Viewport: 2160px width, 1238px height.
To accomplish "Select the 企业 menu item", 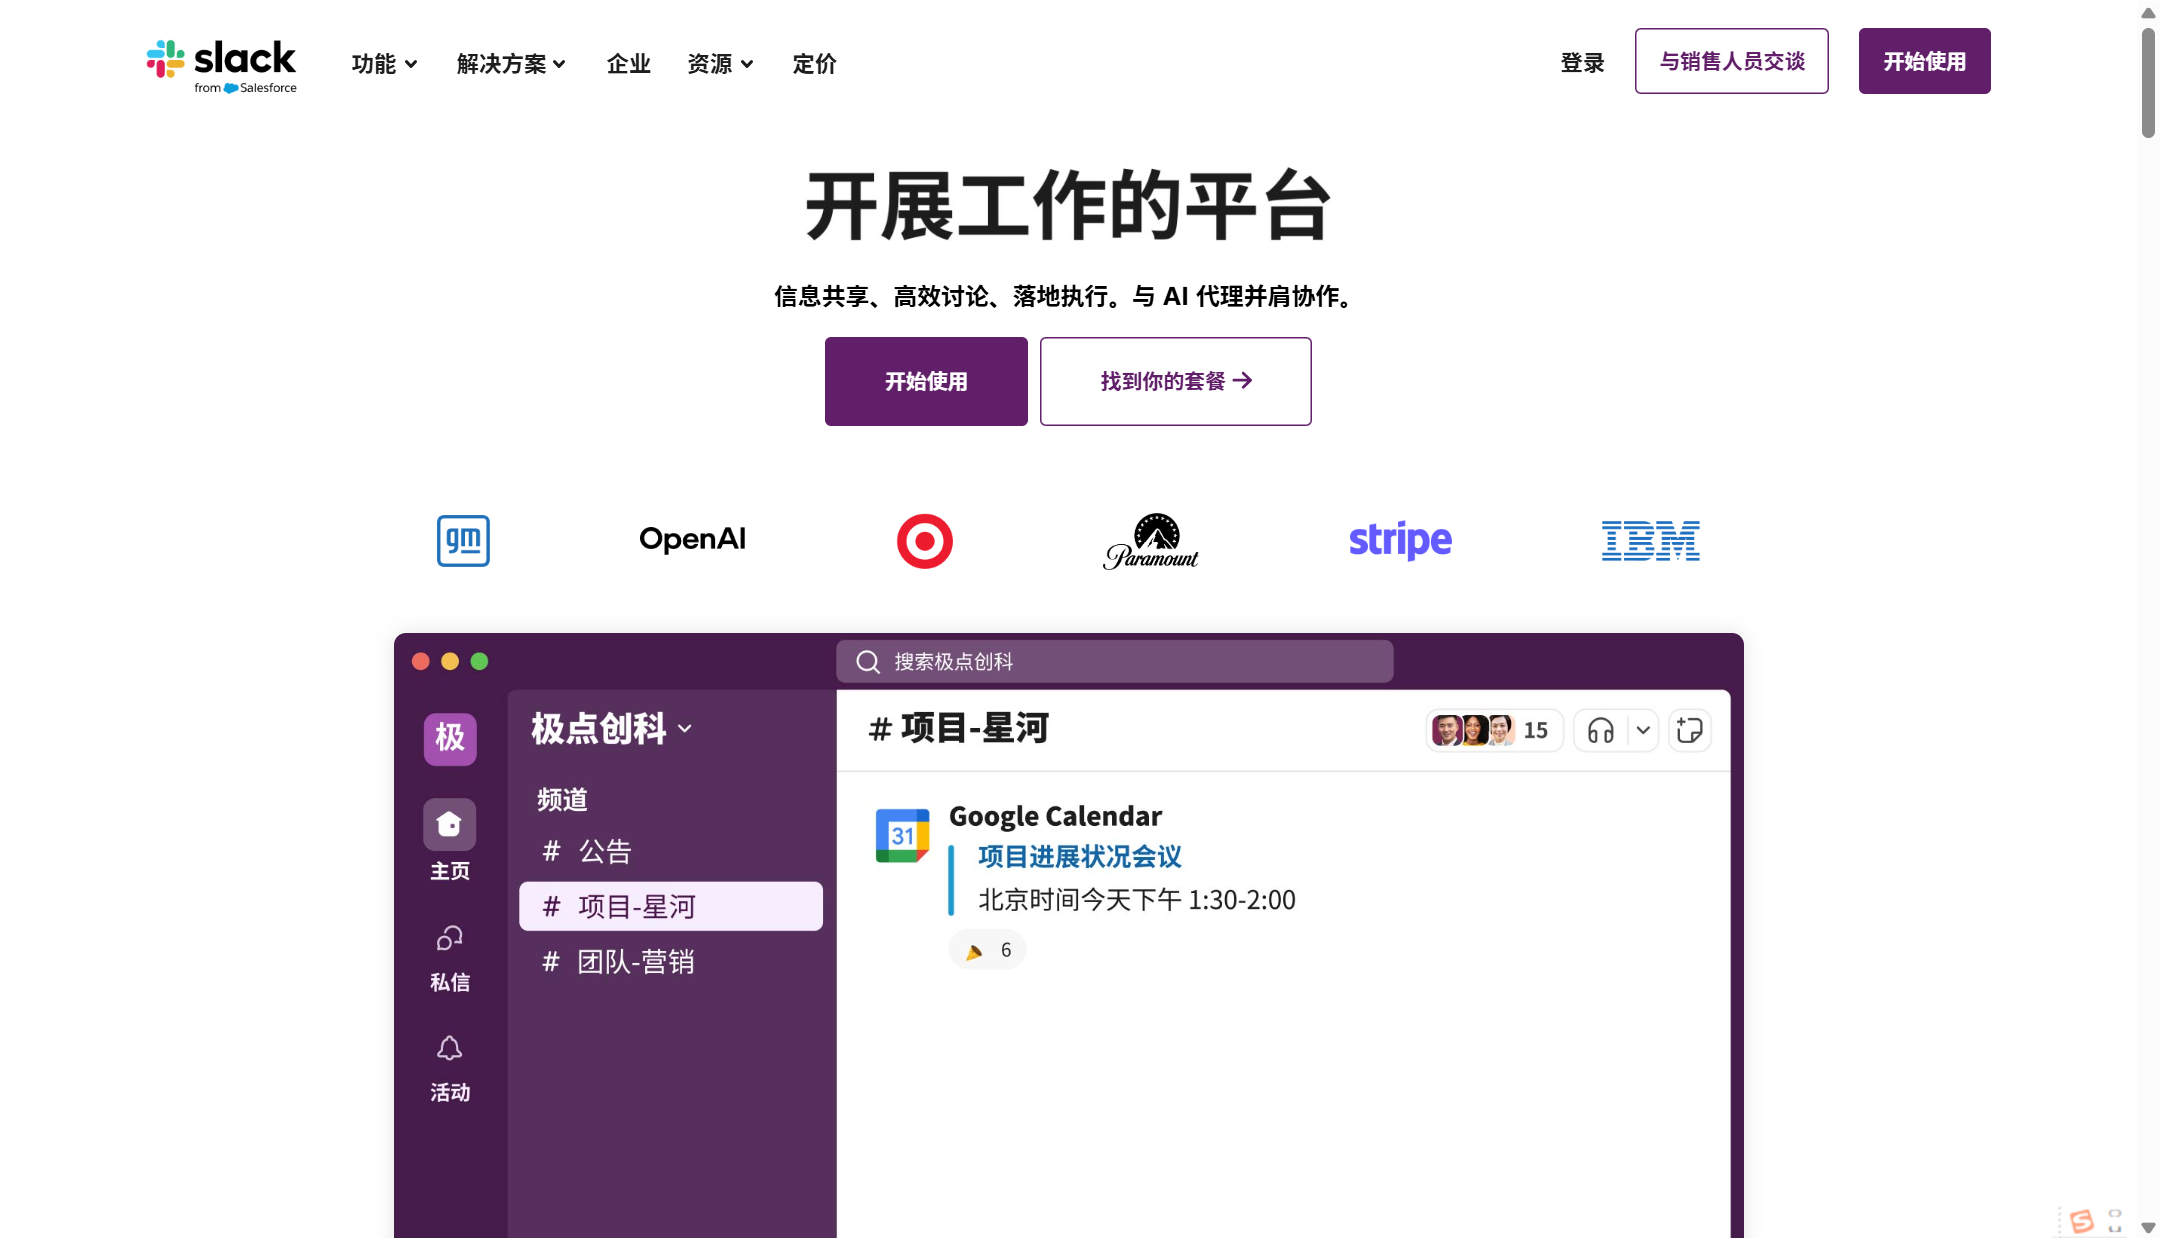I will point(628,63).
